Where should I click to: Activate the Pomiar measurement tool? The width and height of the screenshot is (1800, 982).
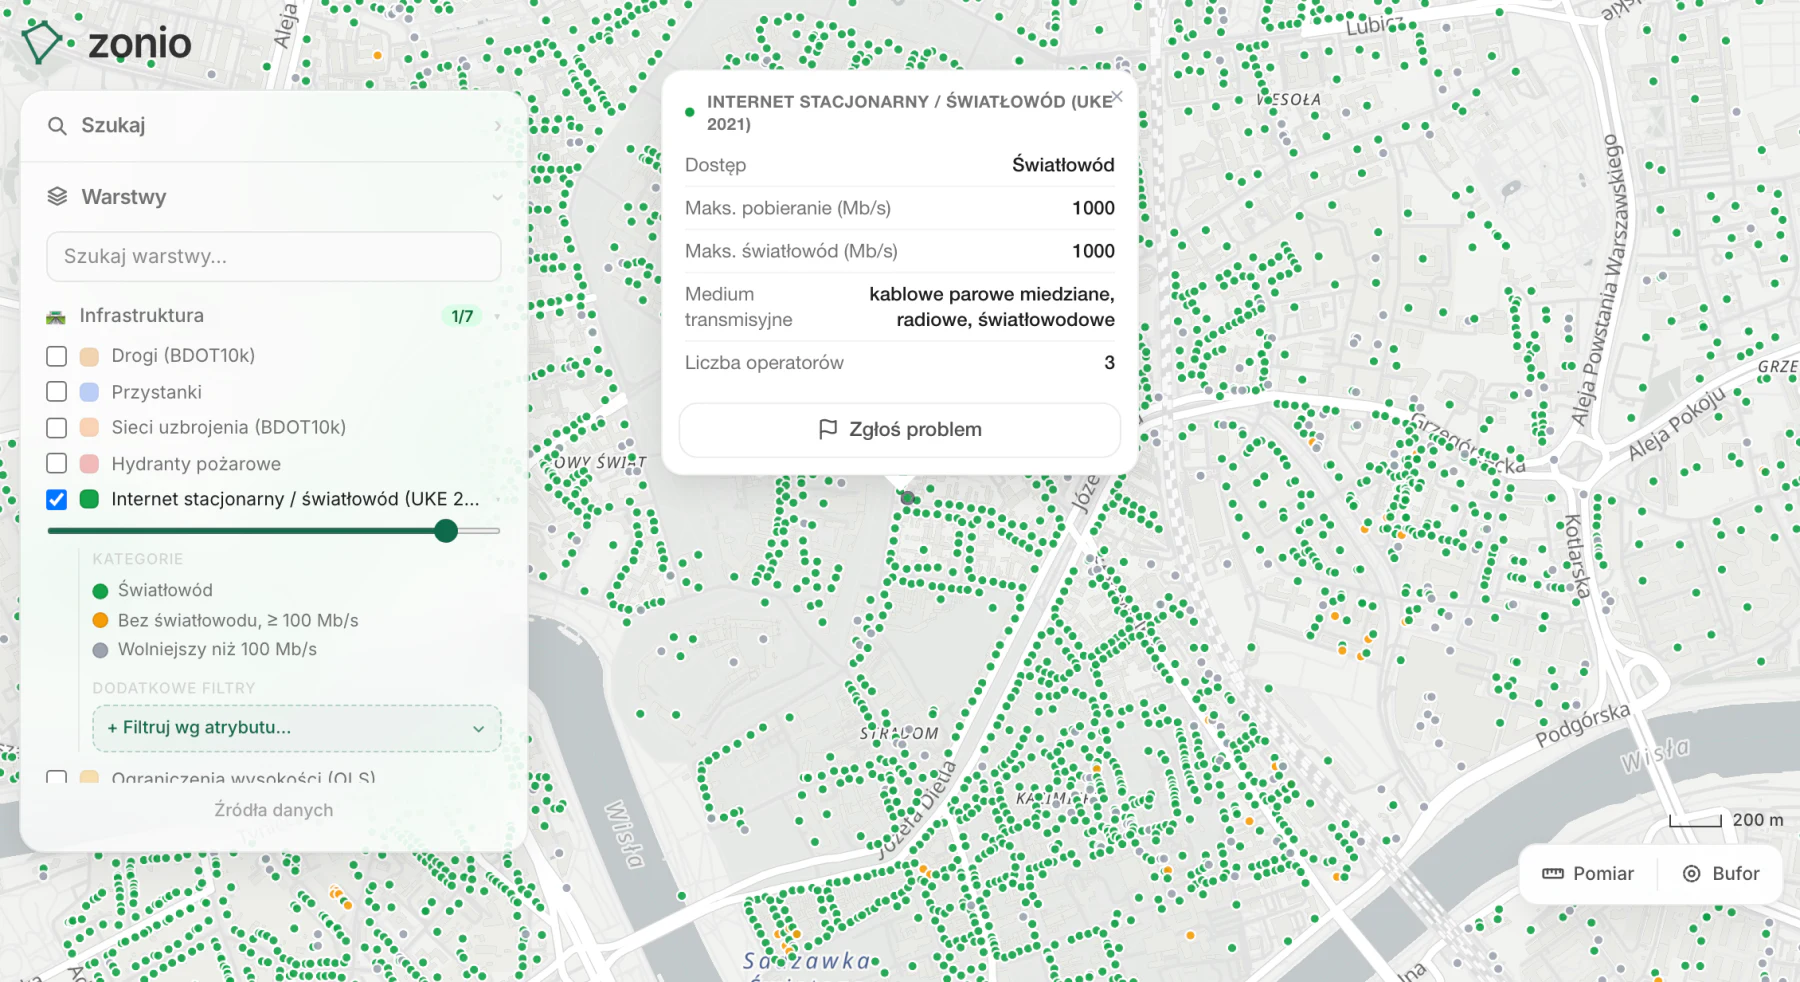(x=1588, y=874)
